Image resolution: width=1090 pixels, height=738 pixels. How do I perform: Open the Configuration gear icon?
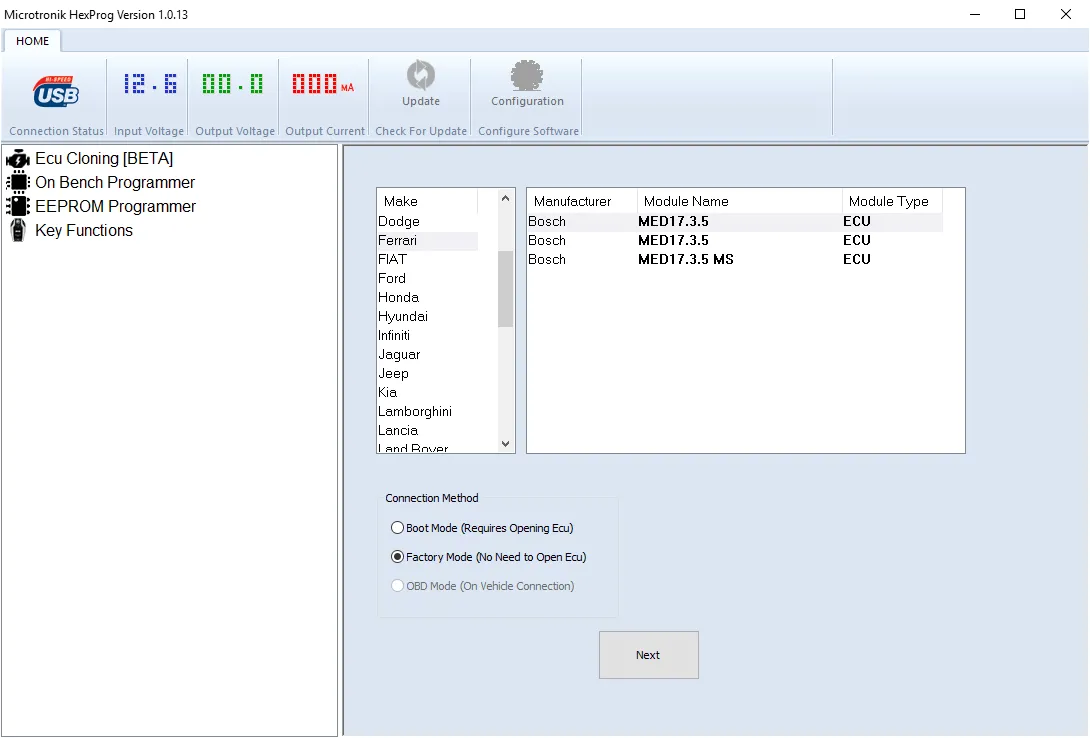coord(527,75)
